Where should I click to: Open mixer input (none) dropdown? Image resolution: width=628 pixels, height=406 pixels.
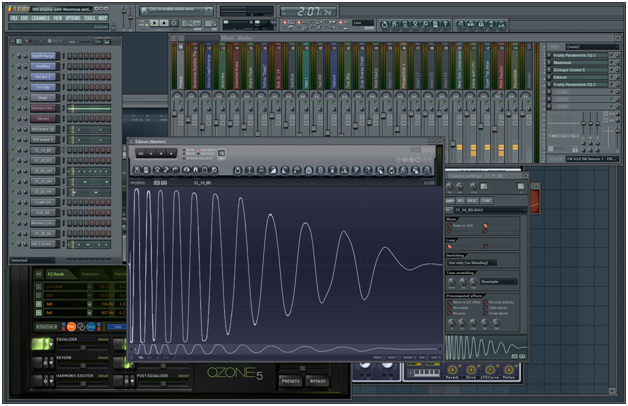(592, 47)
